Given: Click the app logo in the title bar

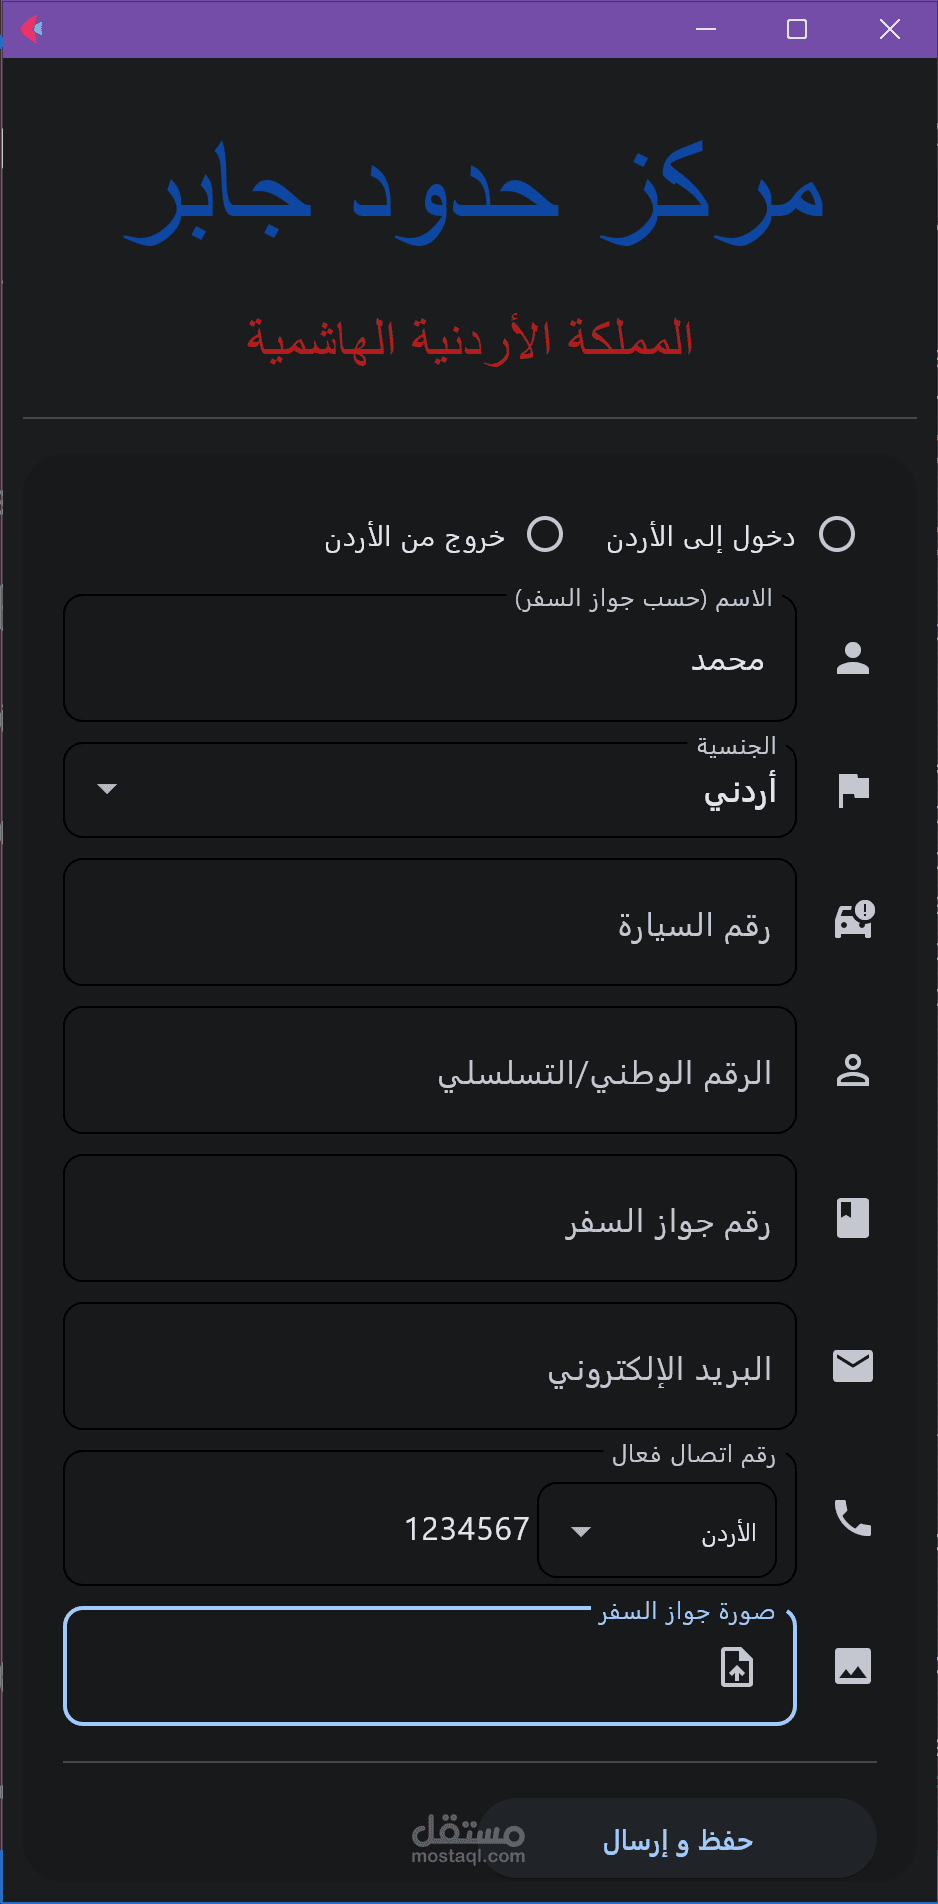Looking at the screenshot, I should [33, 29].
